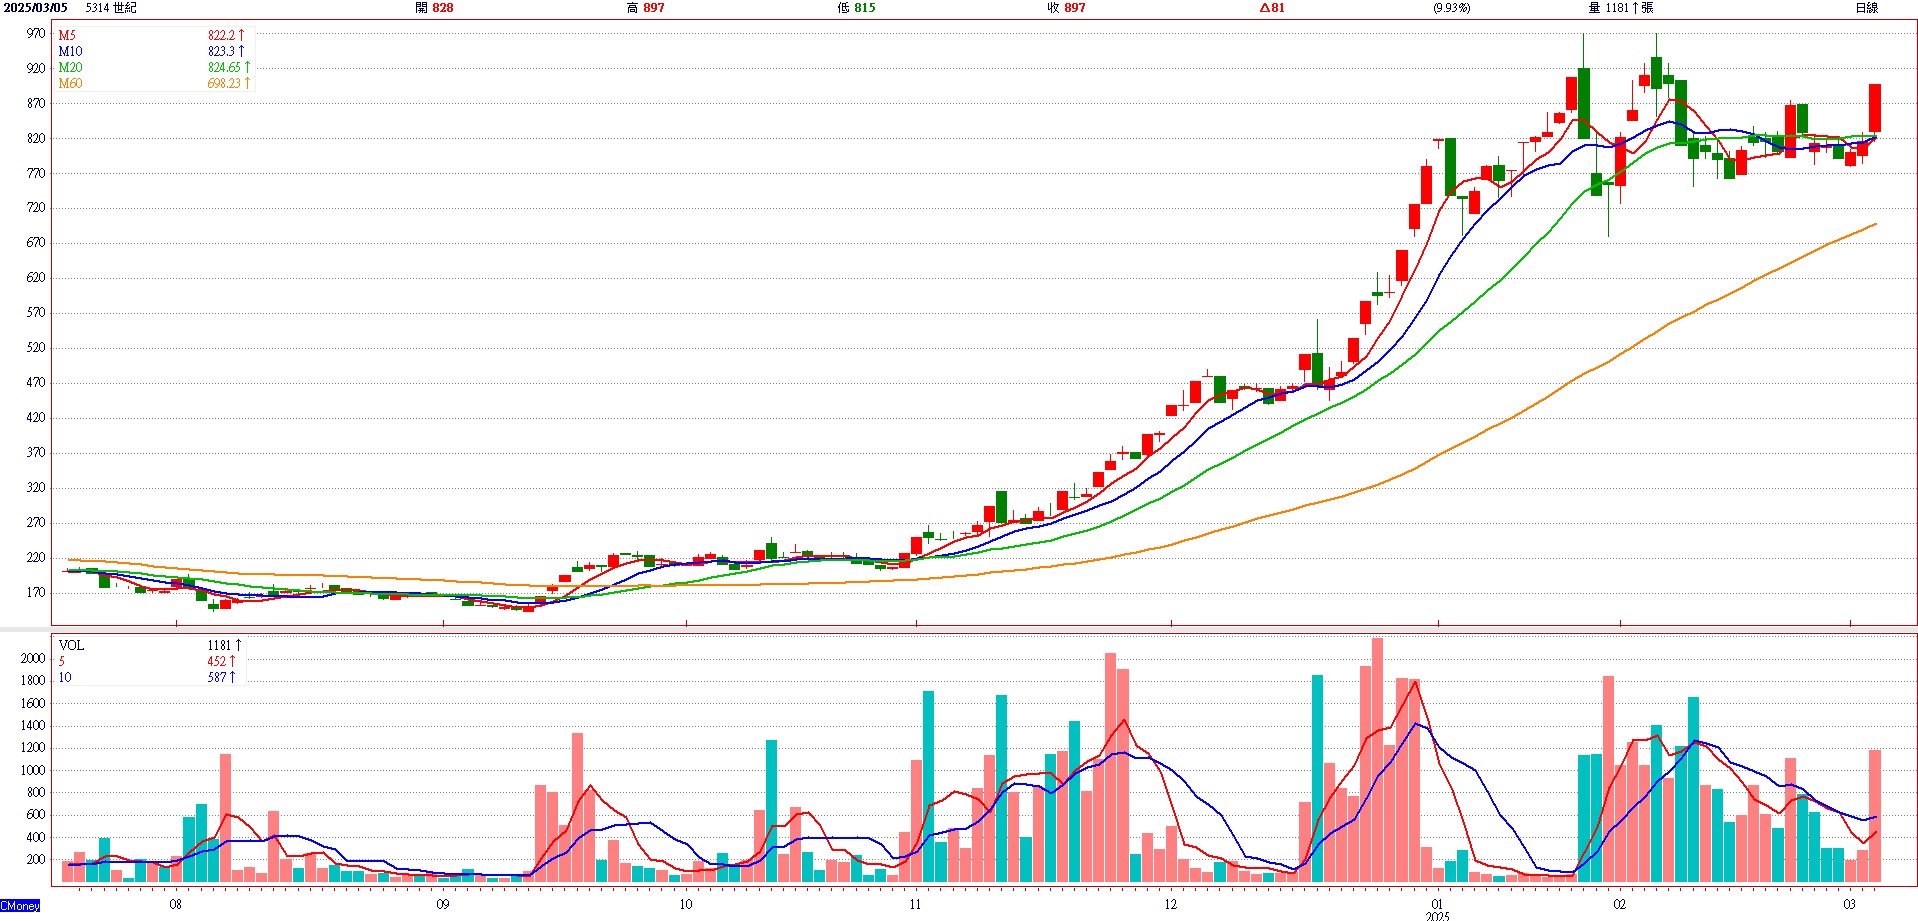This screenshot has width=1918, height=921.
Task: Click the date 2025/03/05 in the header
Action: coord(34,8)
